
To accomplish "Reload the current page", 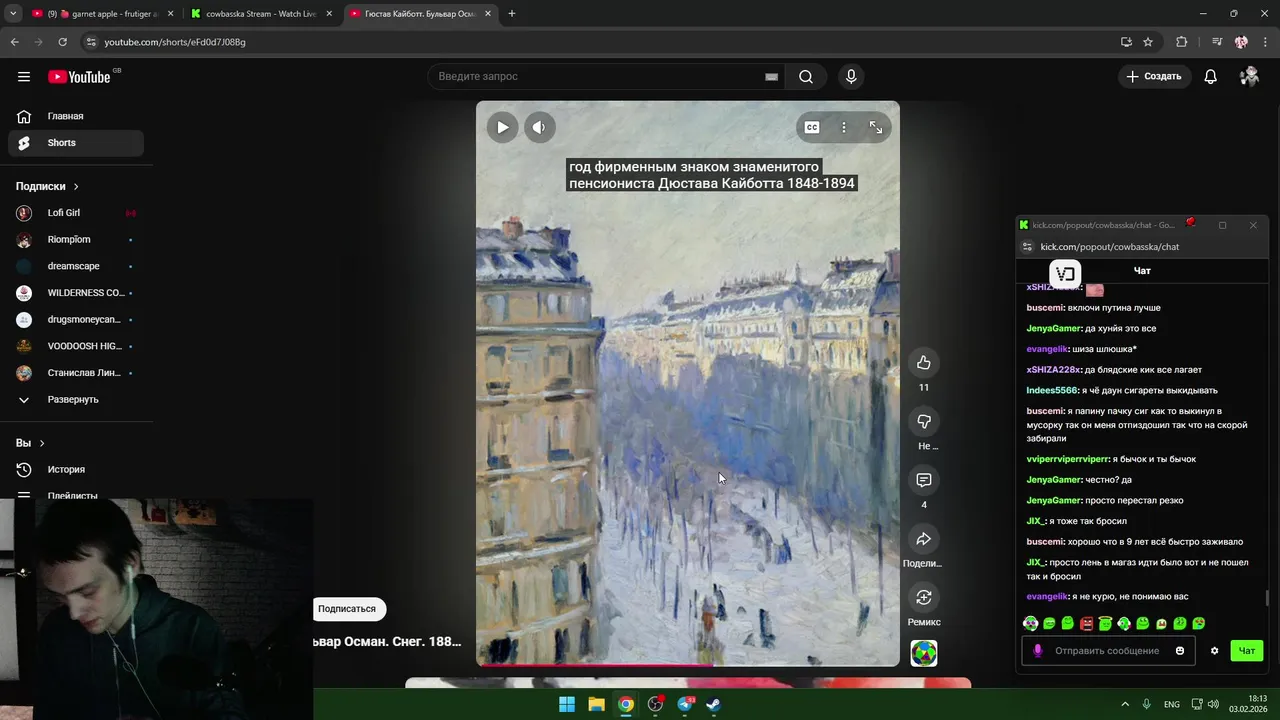I will point(62,42).
